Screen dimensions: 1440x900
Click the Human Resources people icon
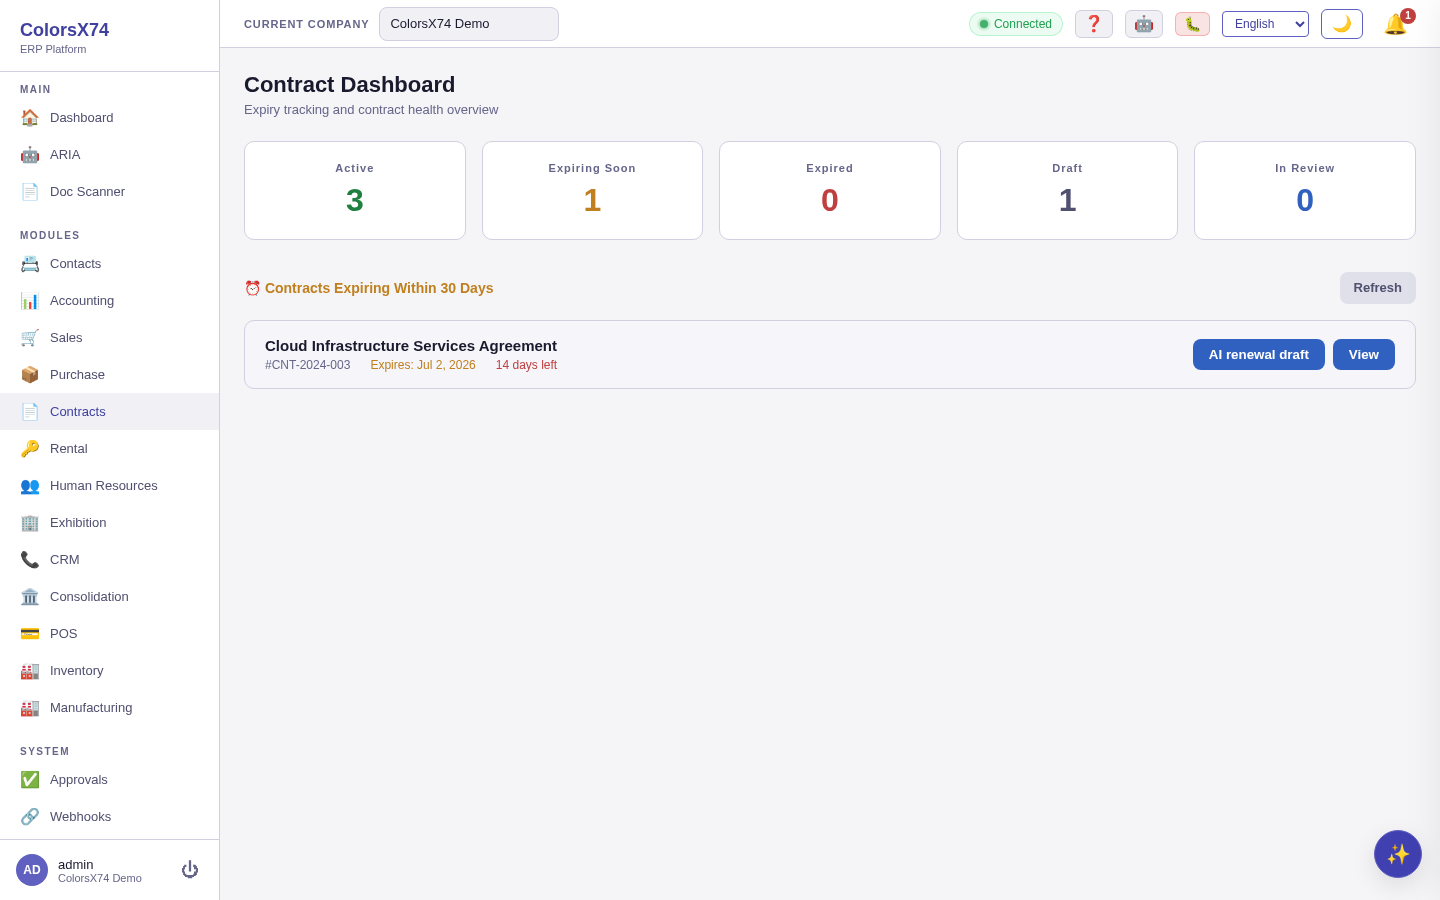(30, 485)
